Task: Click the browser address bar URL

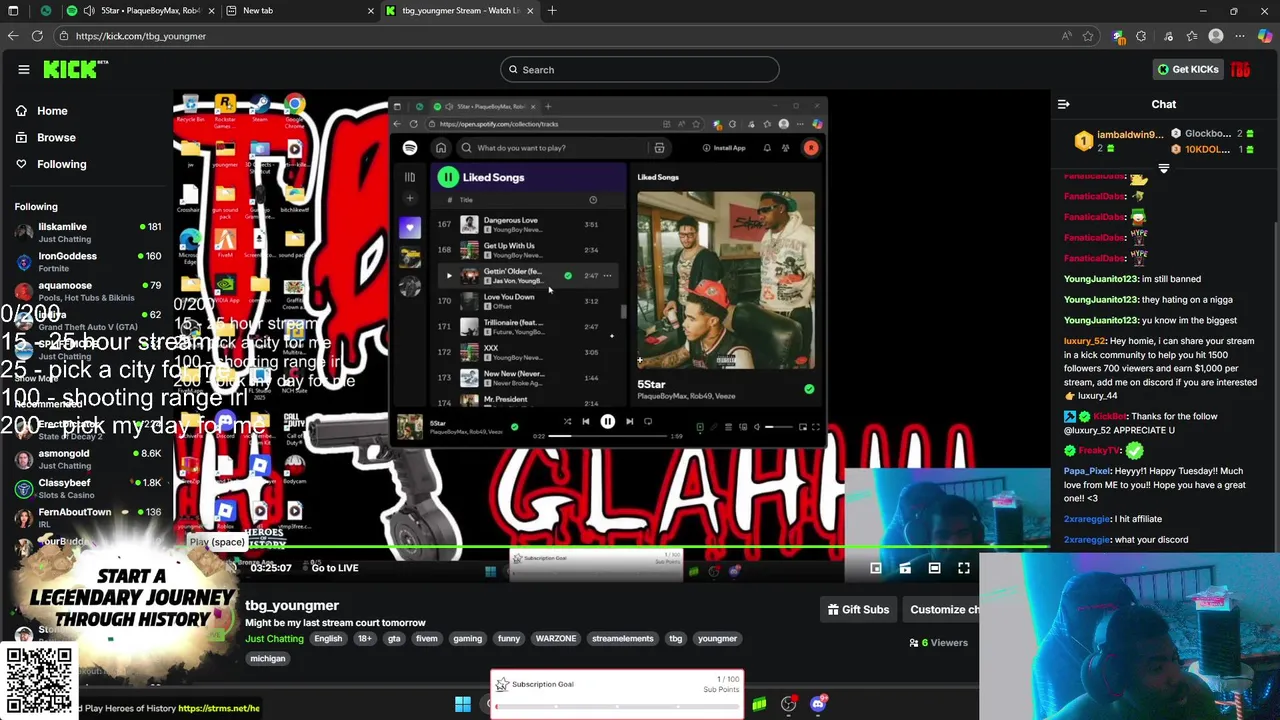Action: [140, 36]
